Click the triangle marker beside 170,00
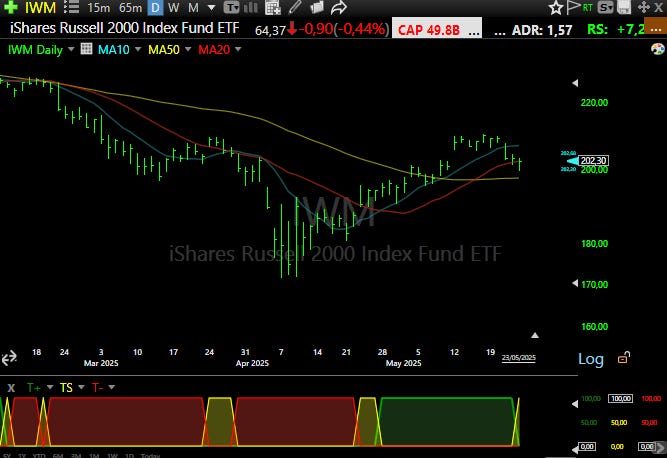Image resolution: width=667 pixels, height=458 pixels. 575,283
